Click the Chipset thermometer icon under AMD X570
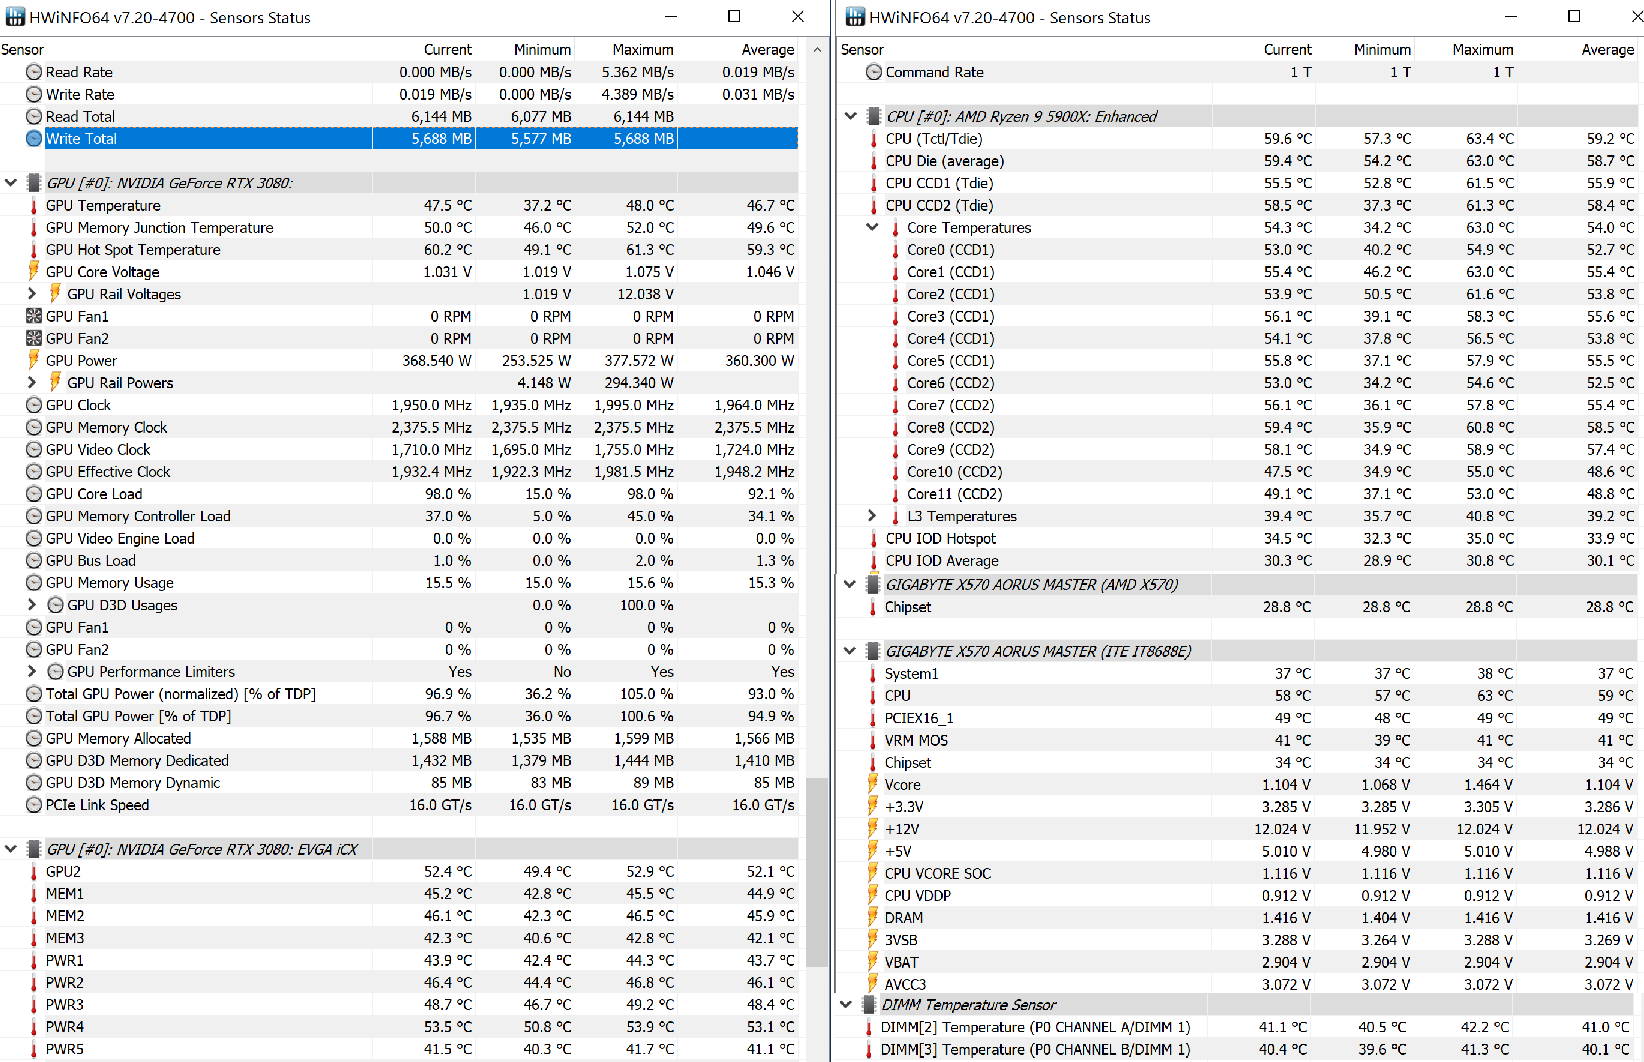 tap(873, 607)
